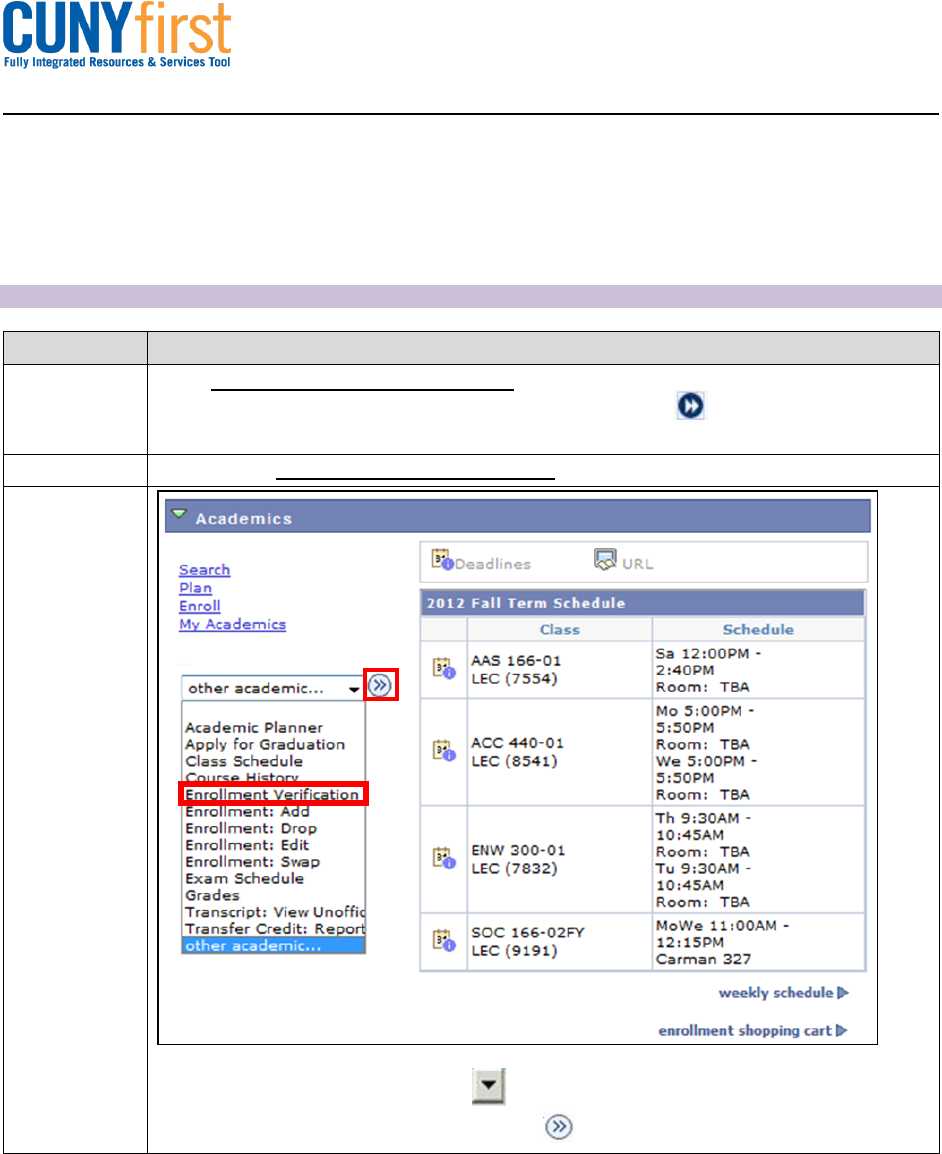This screenshot has width=942, height=1154.
Task: Click the ENW 300-01 class text
Action: pyautogui.click(x=518, y=851)
